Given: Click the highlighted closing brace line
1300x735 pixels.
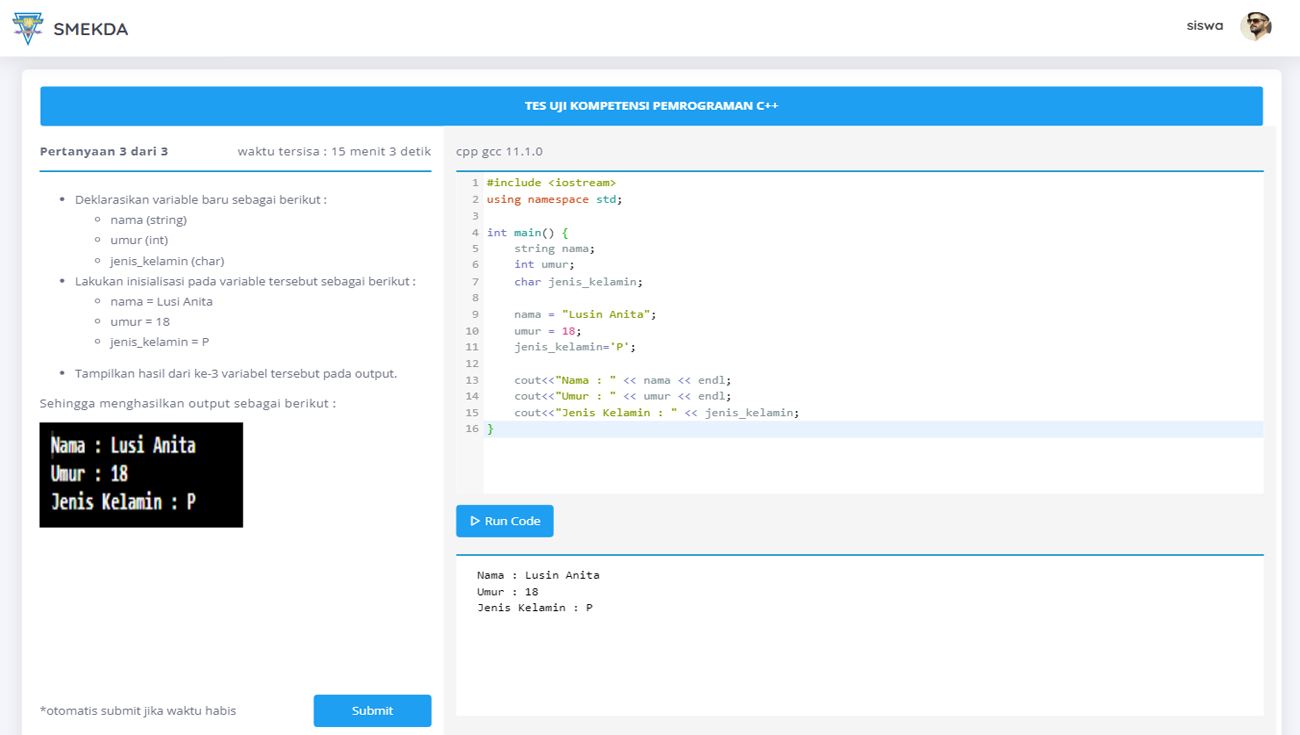Looking at the screenshot, I should coord(492,427).
